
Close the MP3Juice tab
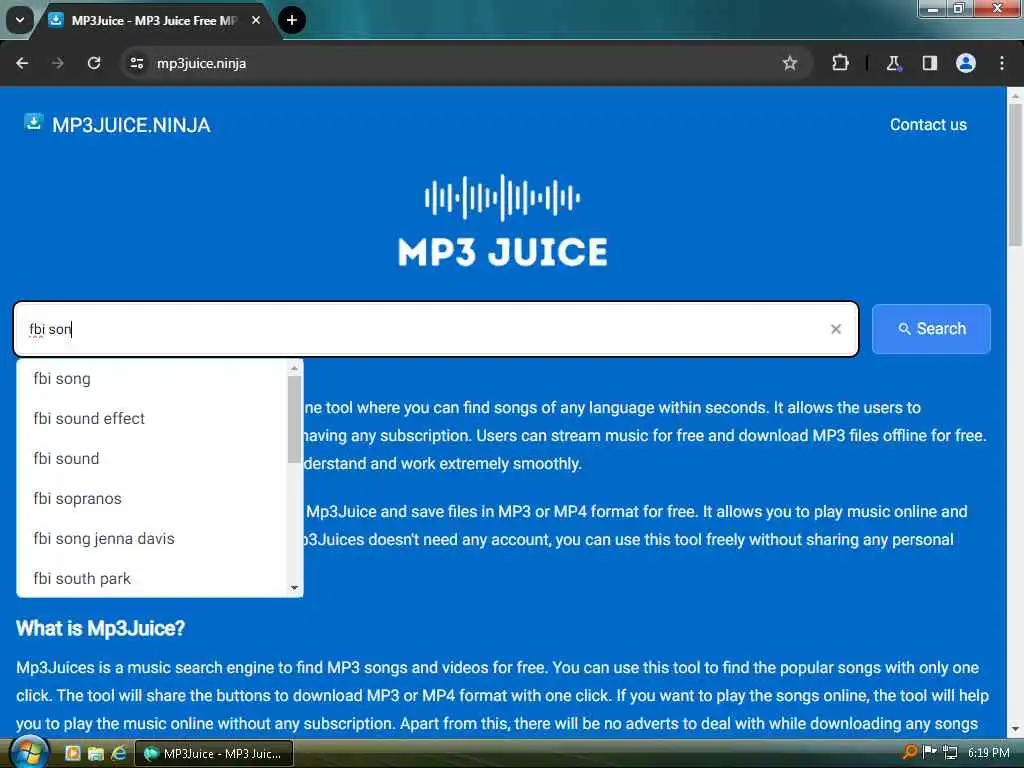[256, 20]
